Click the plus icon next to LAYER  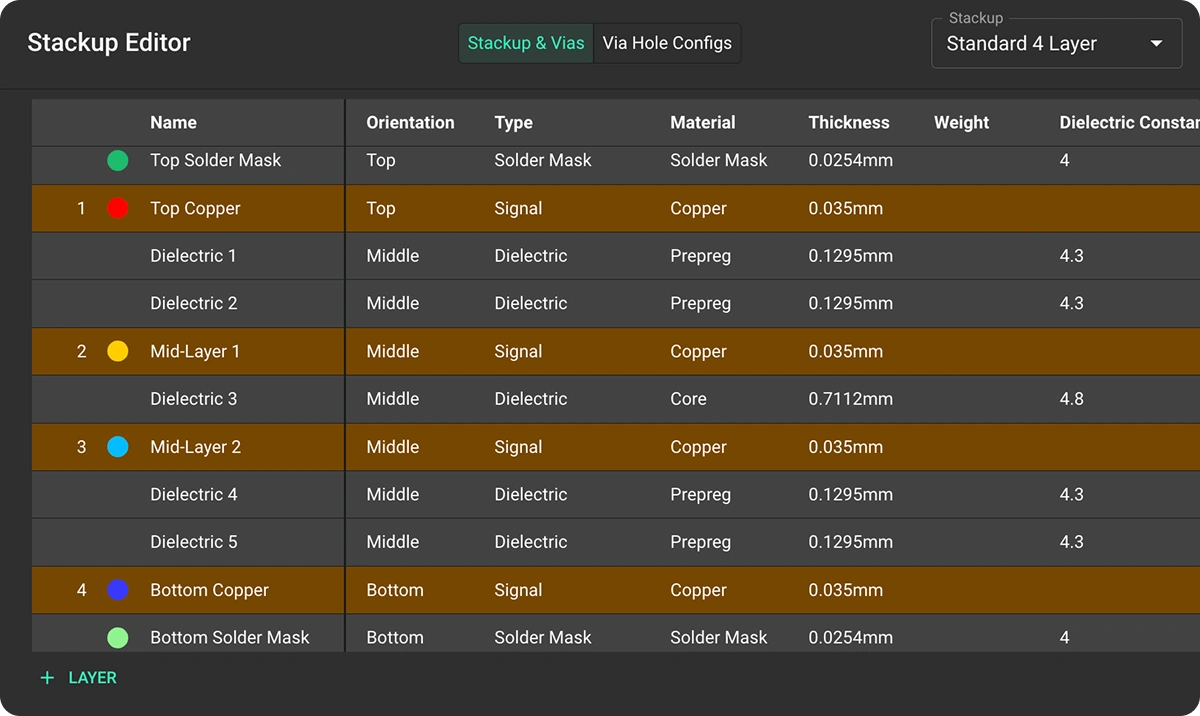coord(46,677)
